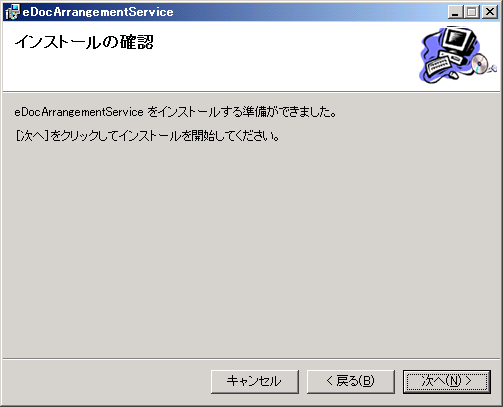Screen dimensions: 503x407
Task: Click the keyboard in banner graphic
Action: coord(438,65)
